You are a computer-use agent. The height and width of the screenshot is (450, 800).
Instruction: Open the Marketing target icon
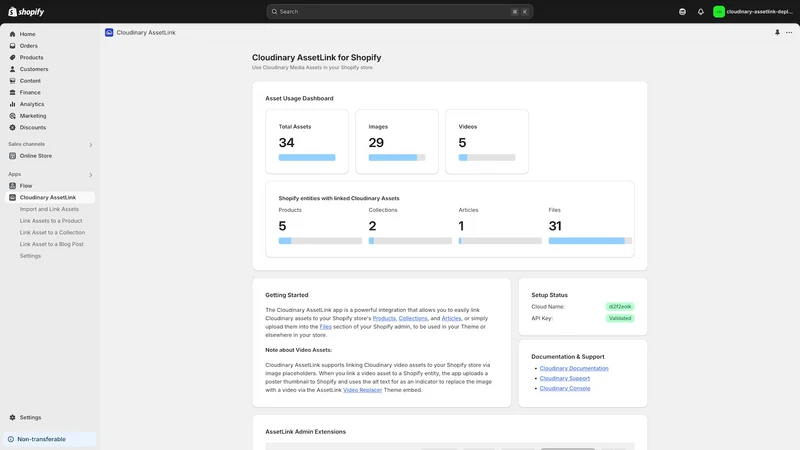(12, 116)
